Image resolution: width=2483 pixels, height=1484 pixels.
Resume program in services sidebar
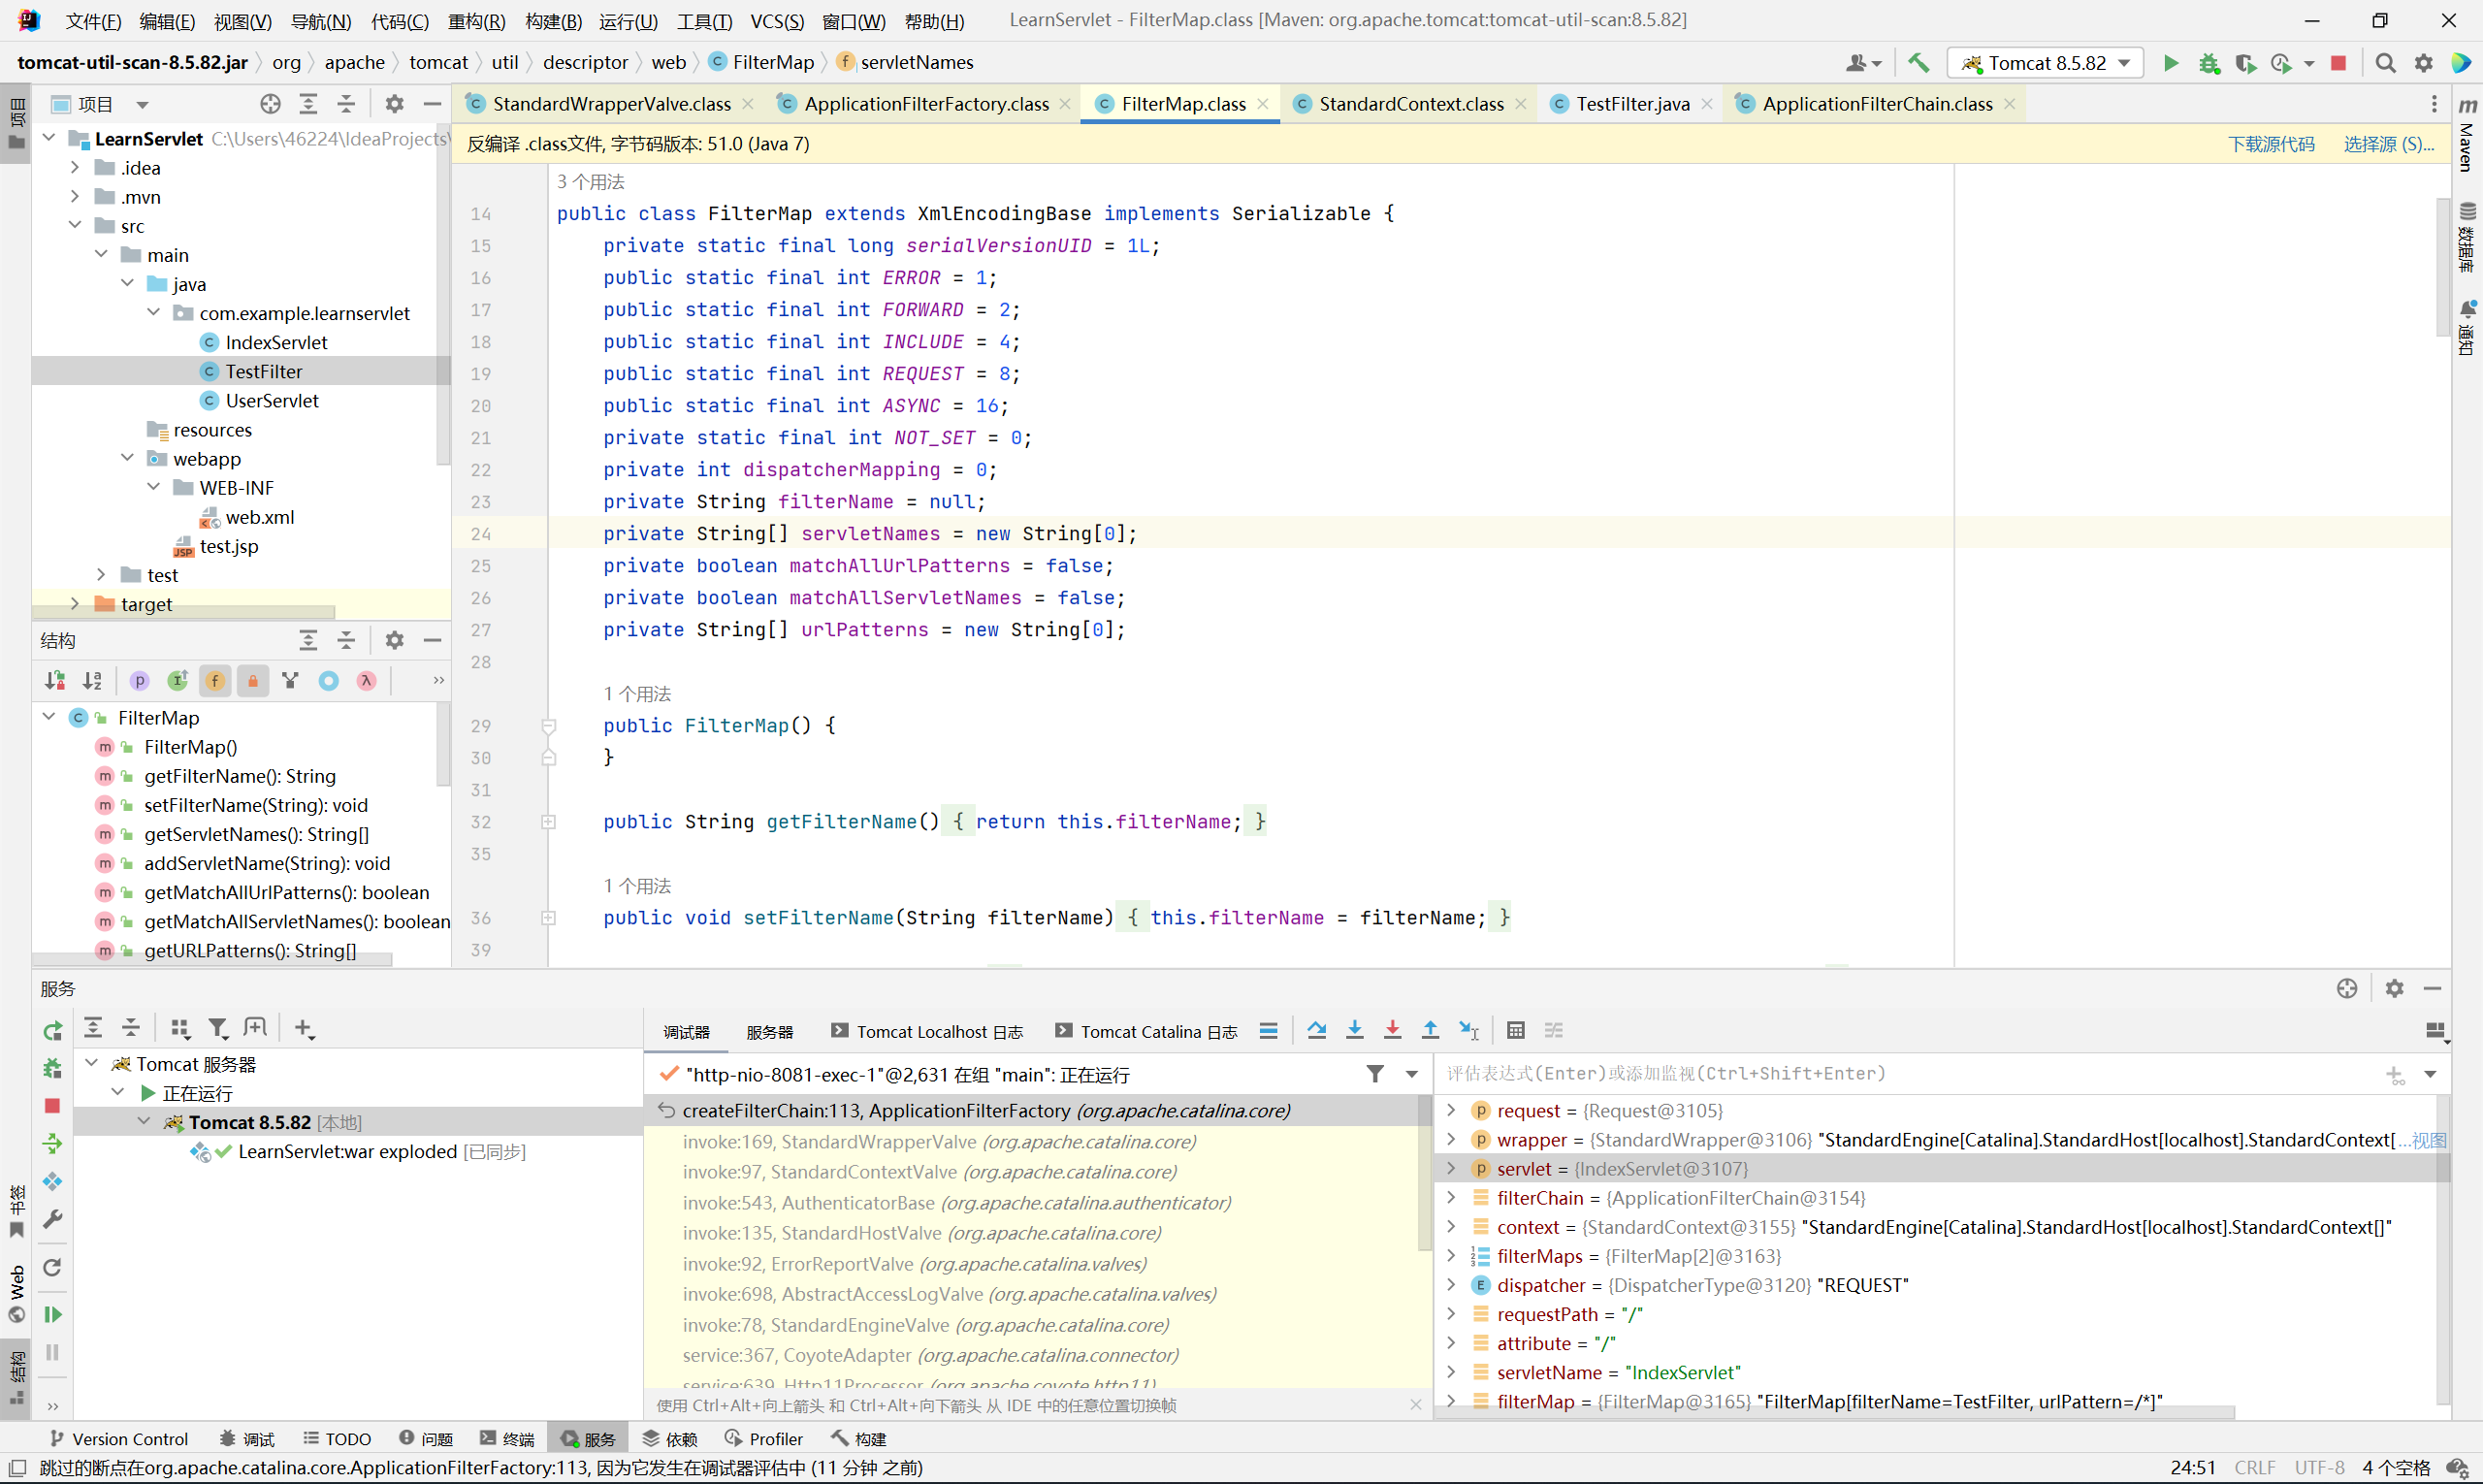(53, 1314)
